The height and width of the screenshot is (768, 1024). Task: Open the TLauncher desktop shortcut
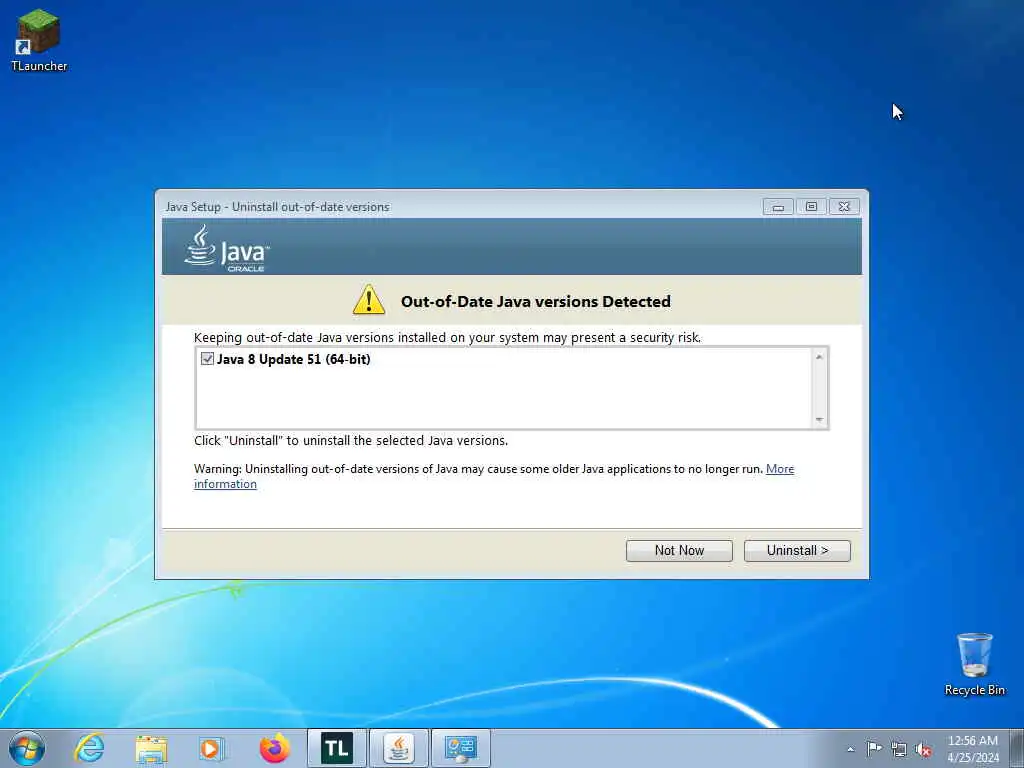point(39,40)
